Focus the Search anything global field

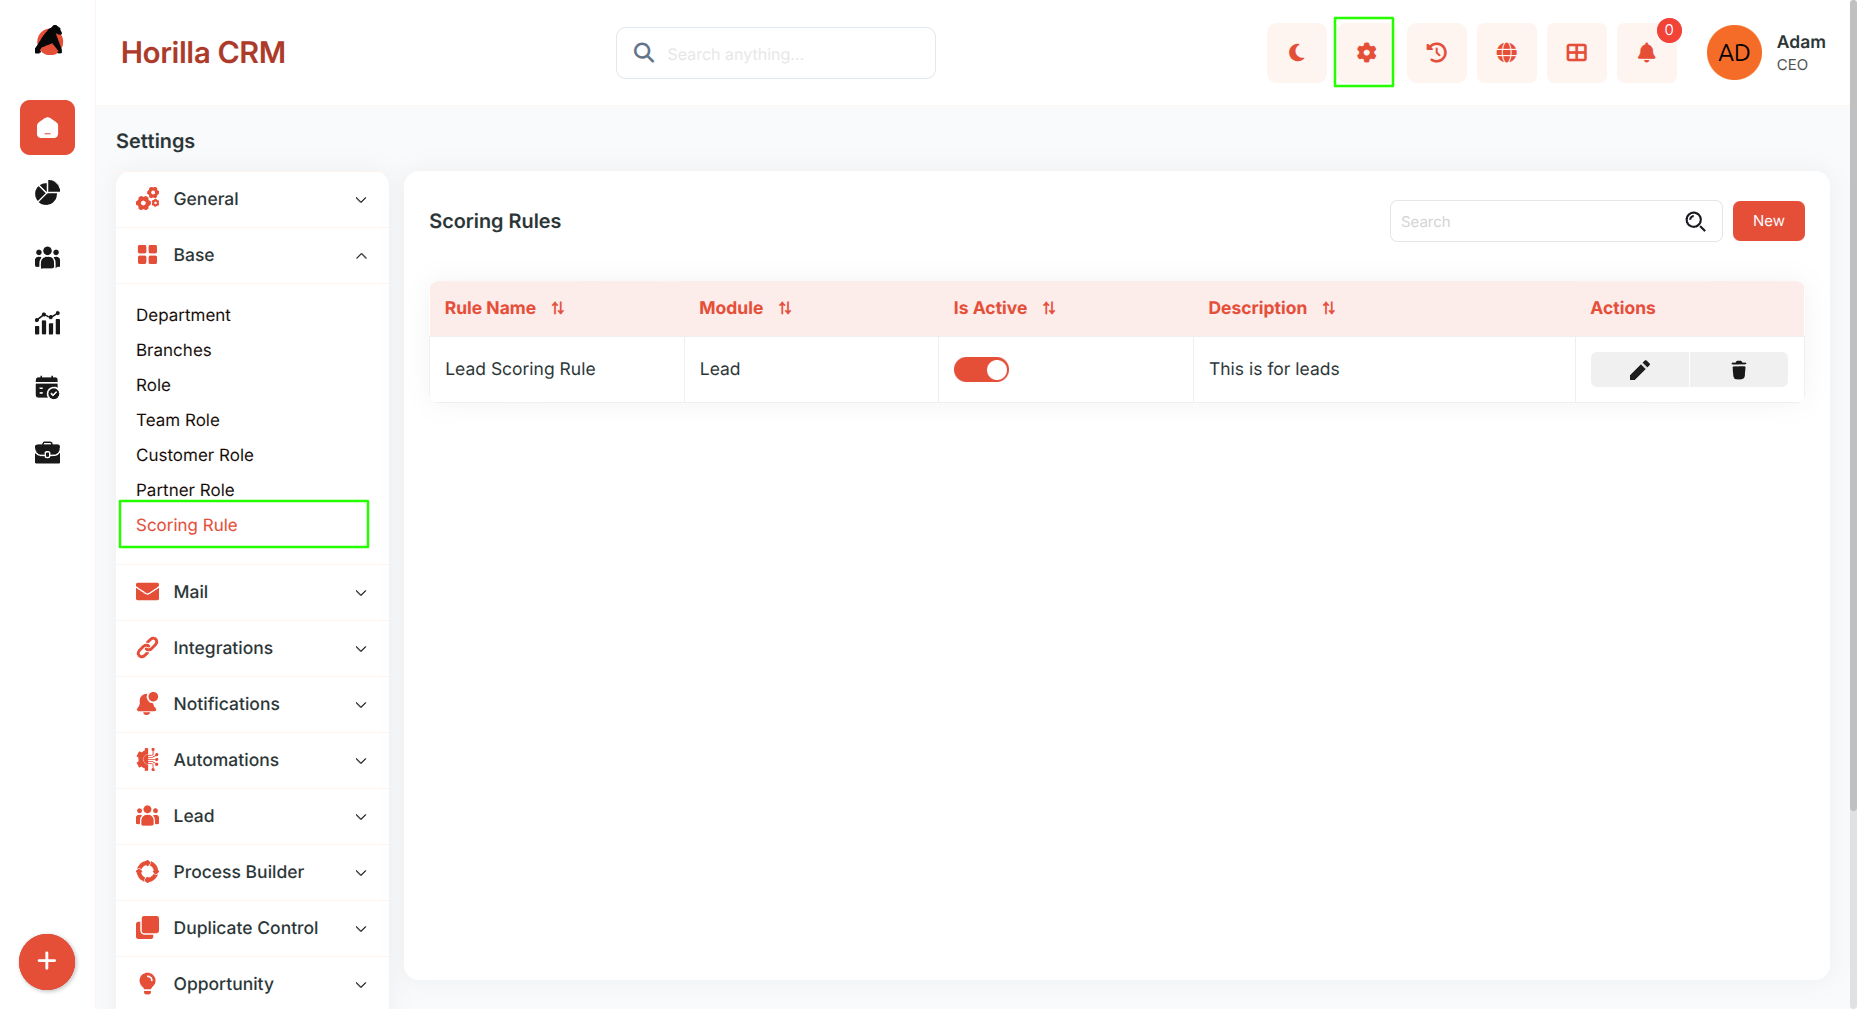(x=776, y=53)
